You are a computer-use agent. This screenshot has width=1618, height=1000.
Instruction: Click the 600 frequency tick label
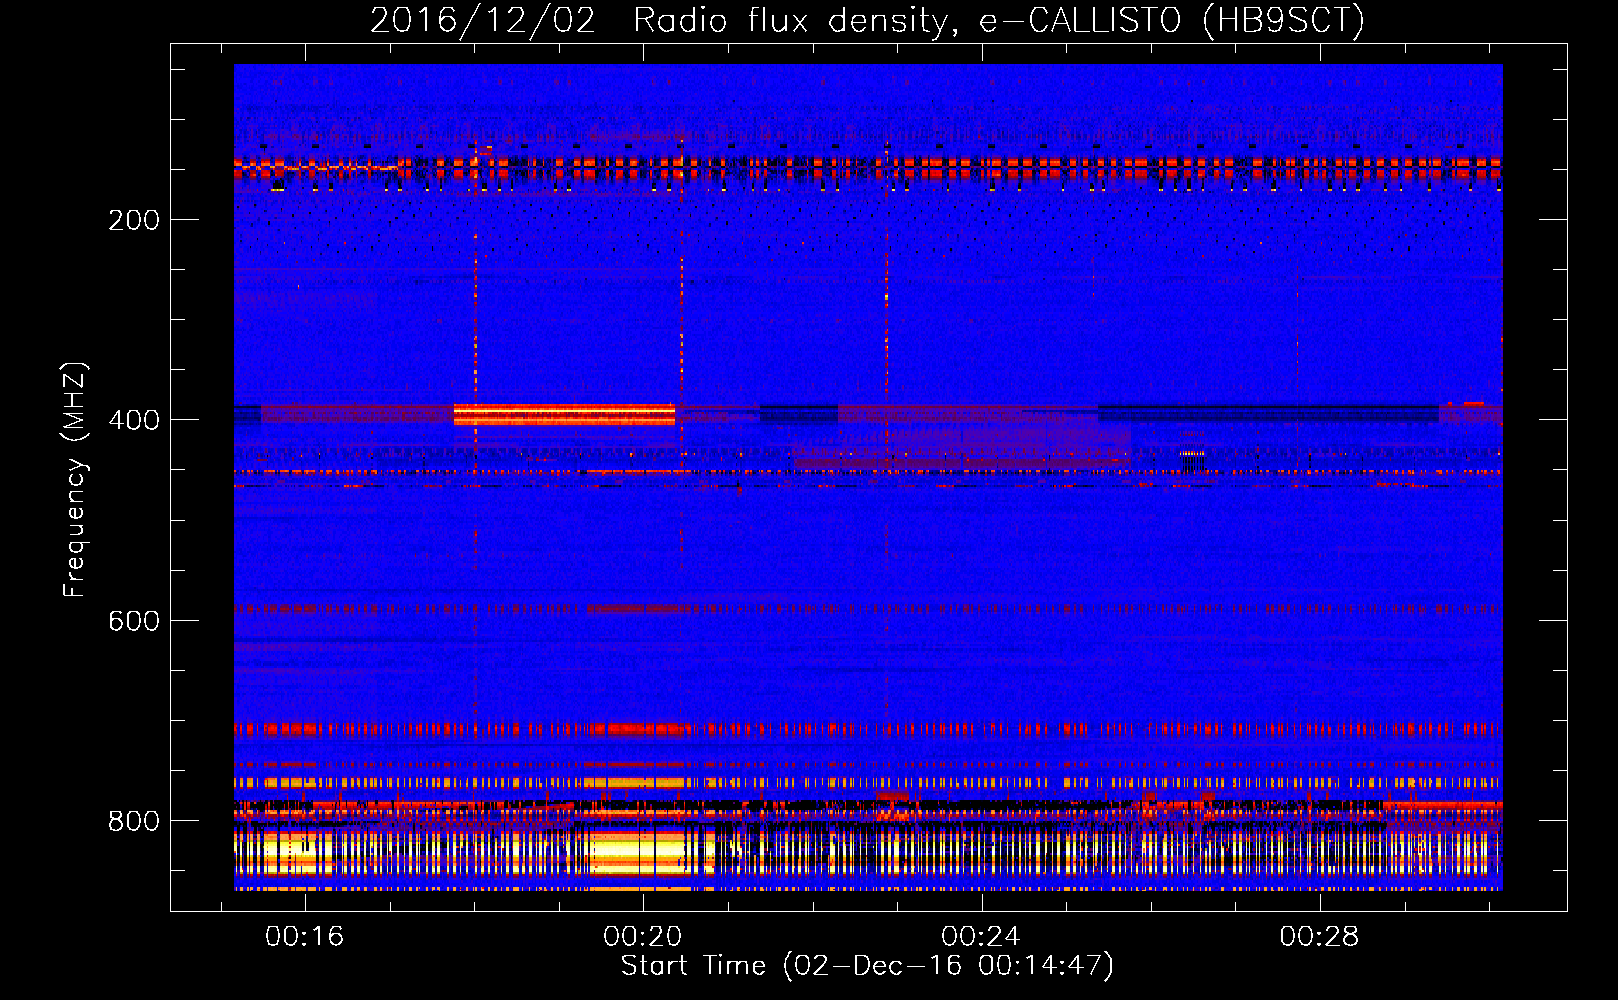(x=134, y=621)
